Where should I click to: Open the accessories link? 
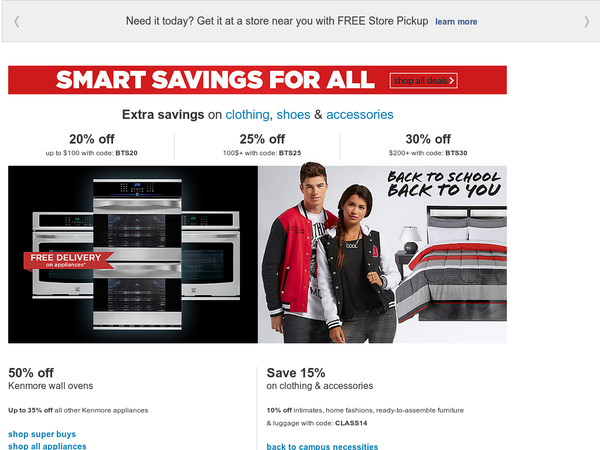coord(360,114)
